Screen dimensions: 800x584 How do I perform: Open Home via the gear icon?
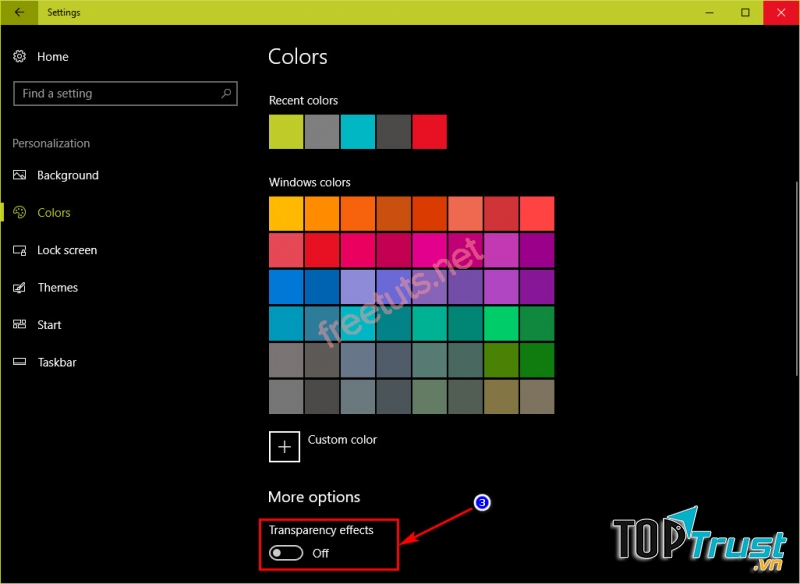(19, 57)
